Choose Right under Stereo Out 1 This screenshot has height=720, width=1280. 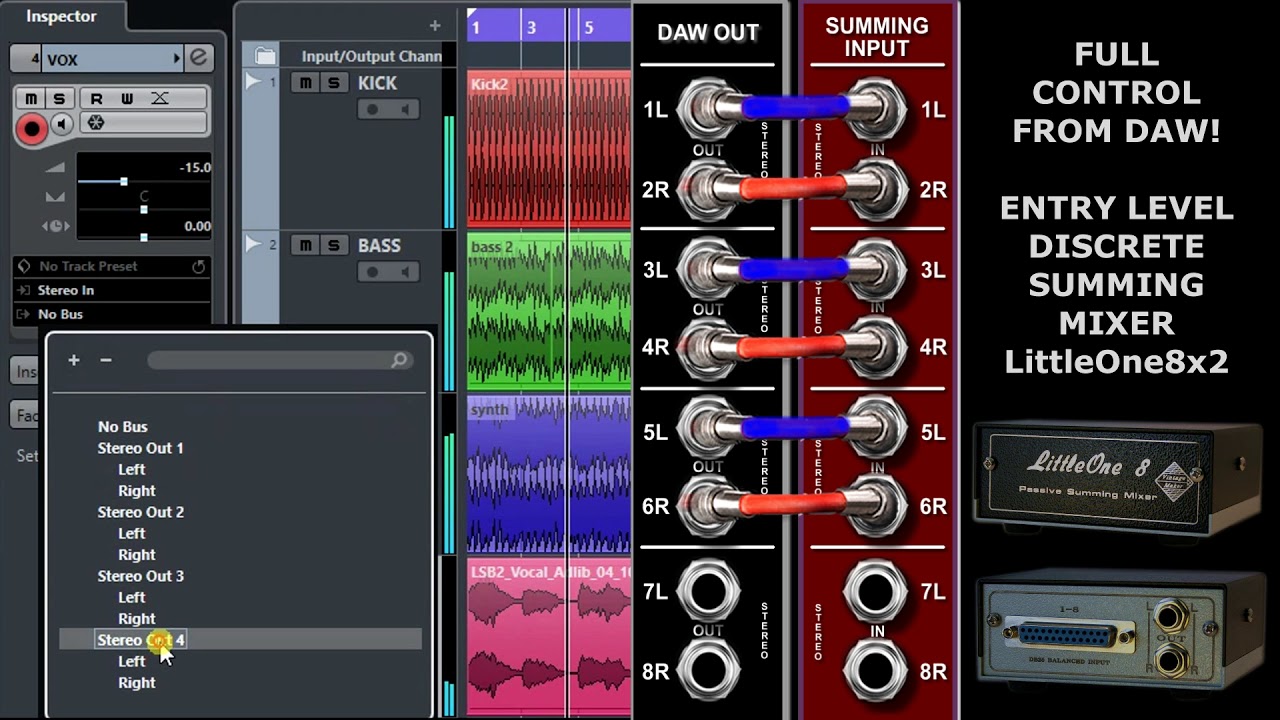click(x=137, y=491)
